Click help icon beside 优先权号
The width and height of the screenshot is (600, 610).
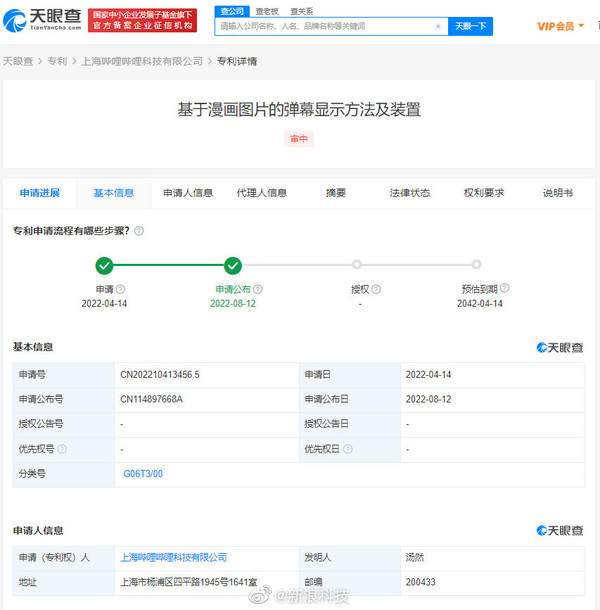(x=62, y=449)
